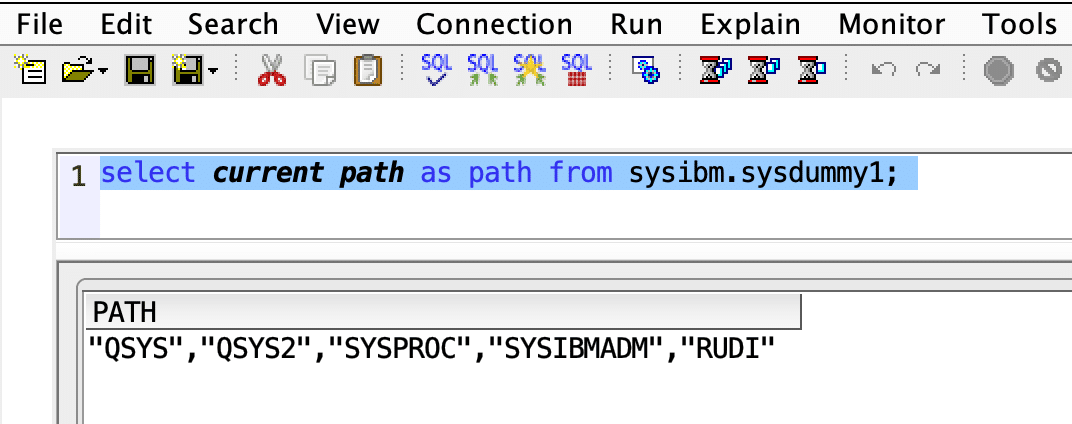Image resolution: width=1072 pixels, height=424 pixels.
Task: Click the gray Stop octagon icon
Action: pyautogui.click(x=998, y=70)
